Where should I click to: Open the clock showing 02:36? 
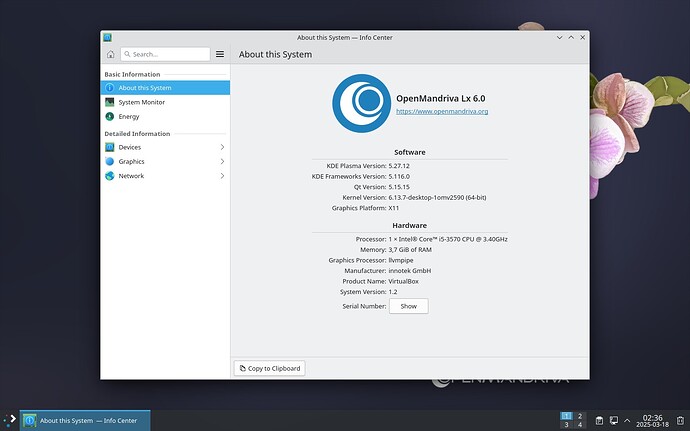click(652, 420)
